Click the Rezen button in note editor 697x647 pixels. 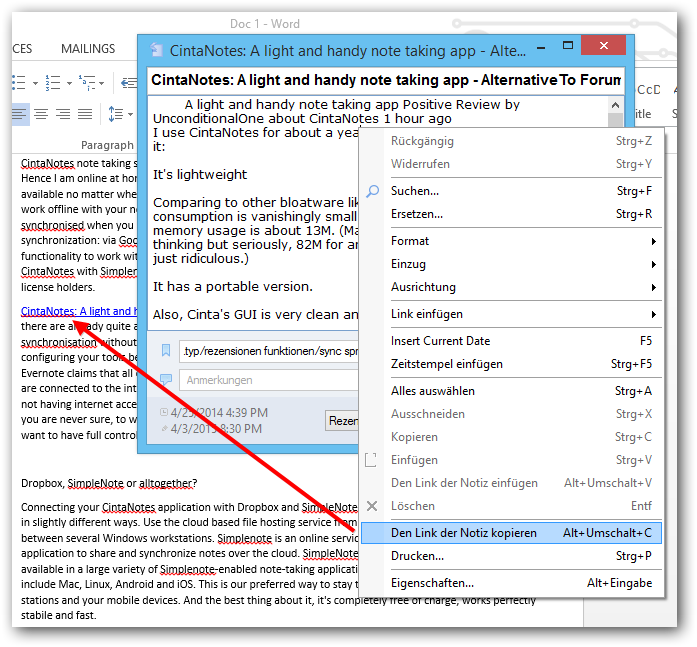point(341,420)
